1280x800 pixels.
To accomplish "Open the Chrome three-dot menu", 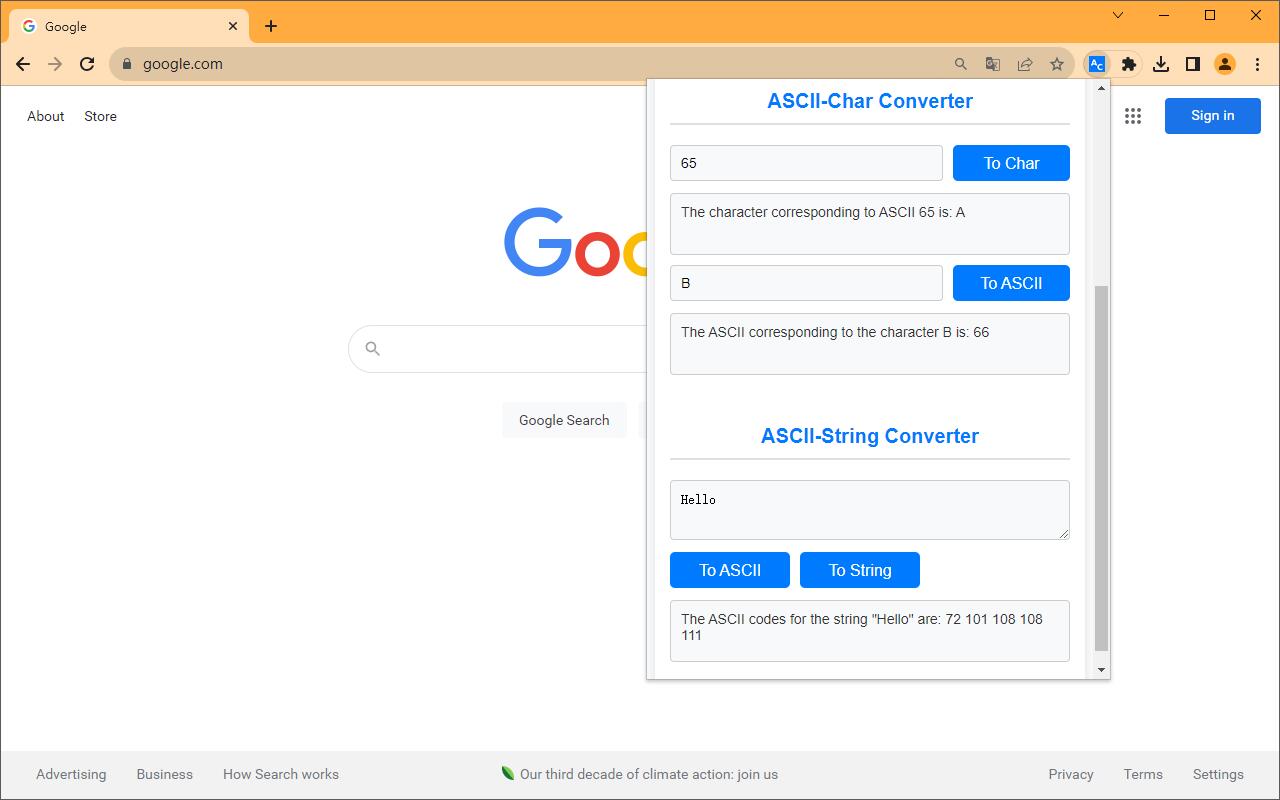I will [x=1257, y=63].
